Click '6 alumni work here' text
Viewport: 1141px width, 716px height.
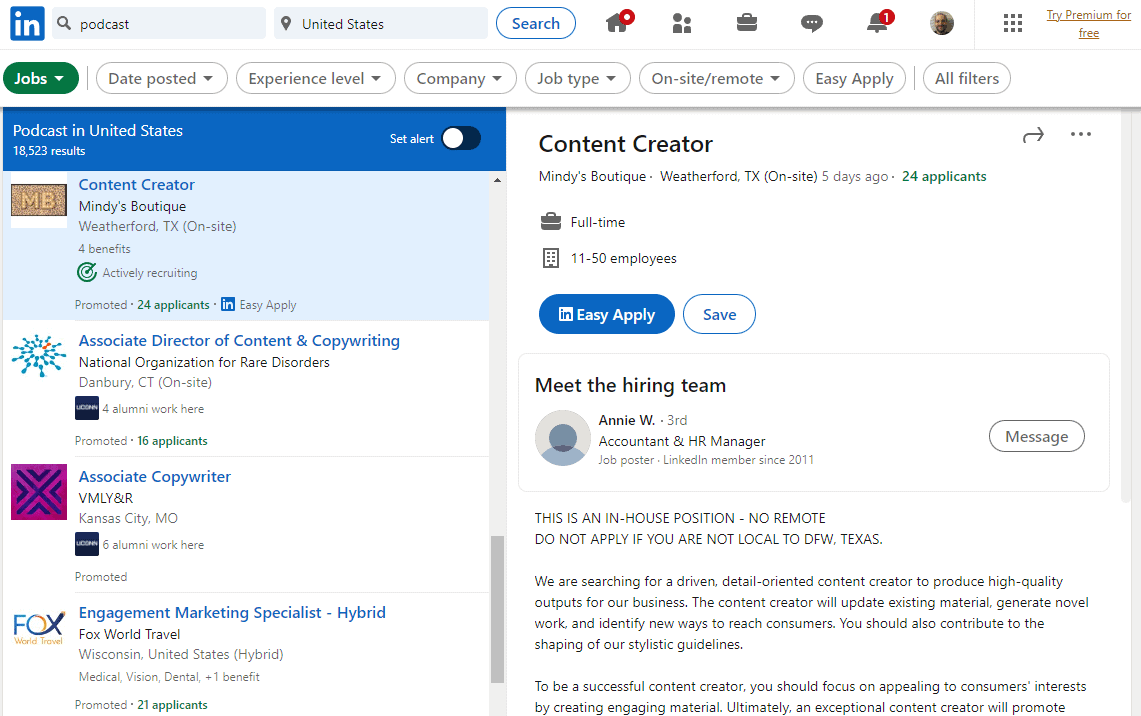(x=153, y=545)
